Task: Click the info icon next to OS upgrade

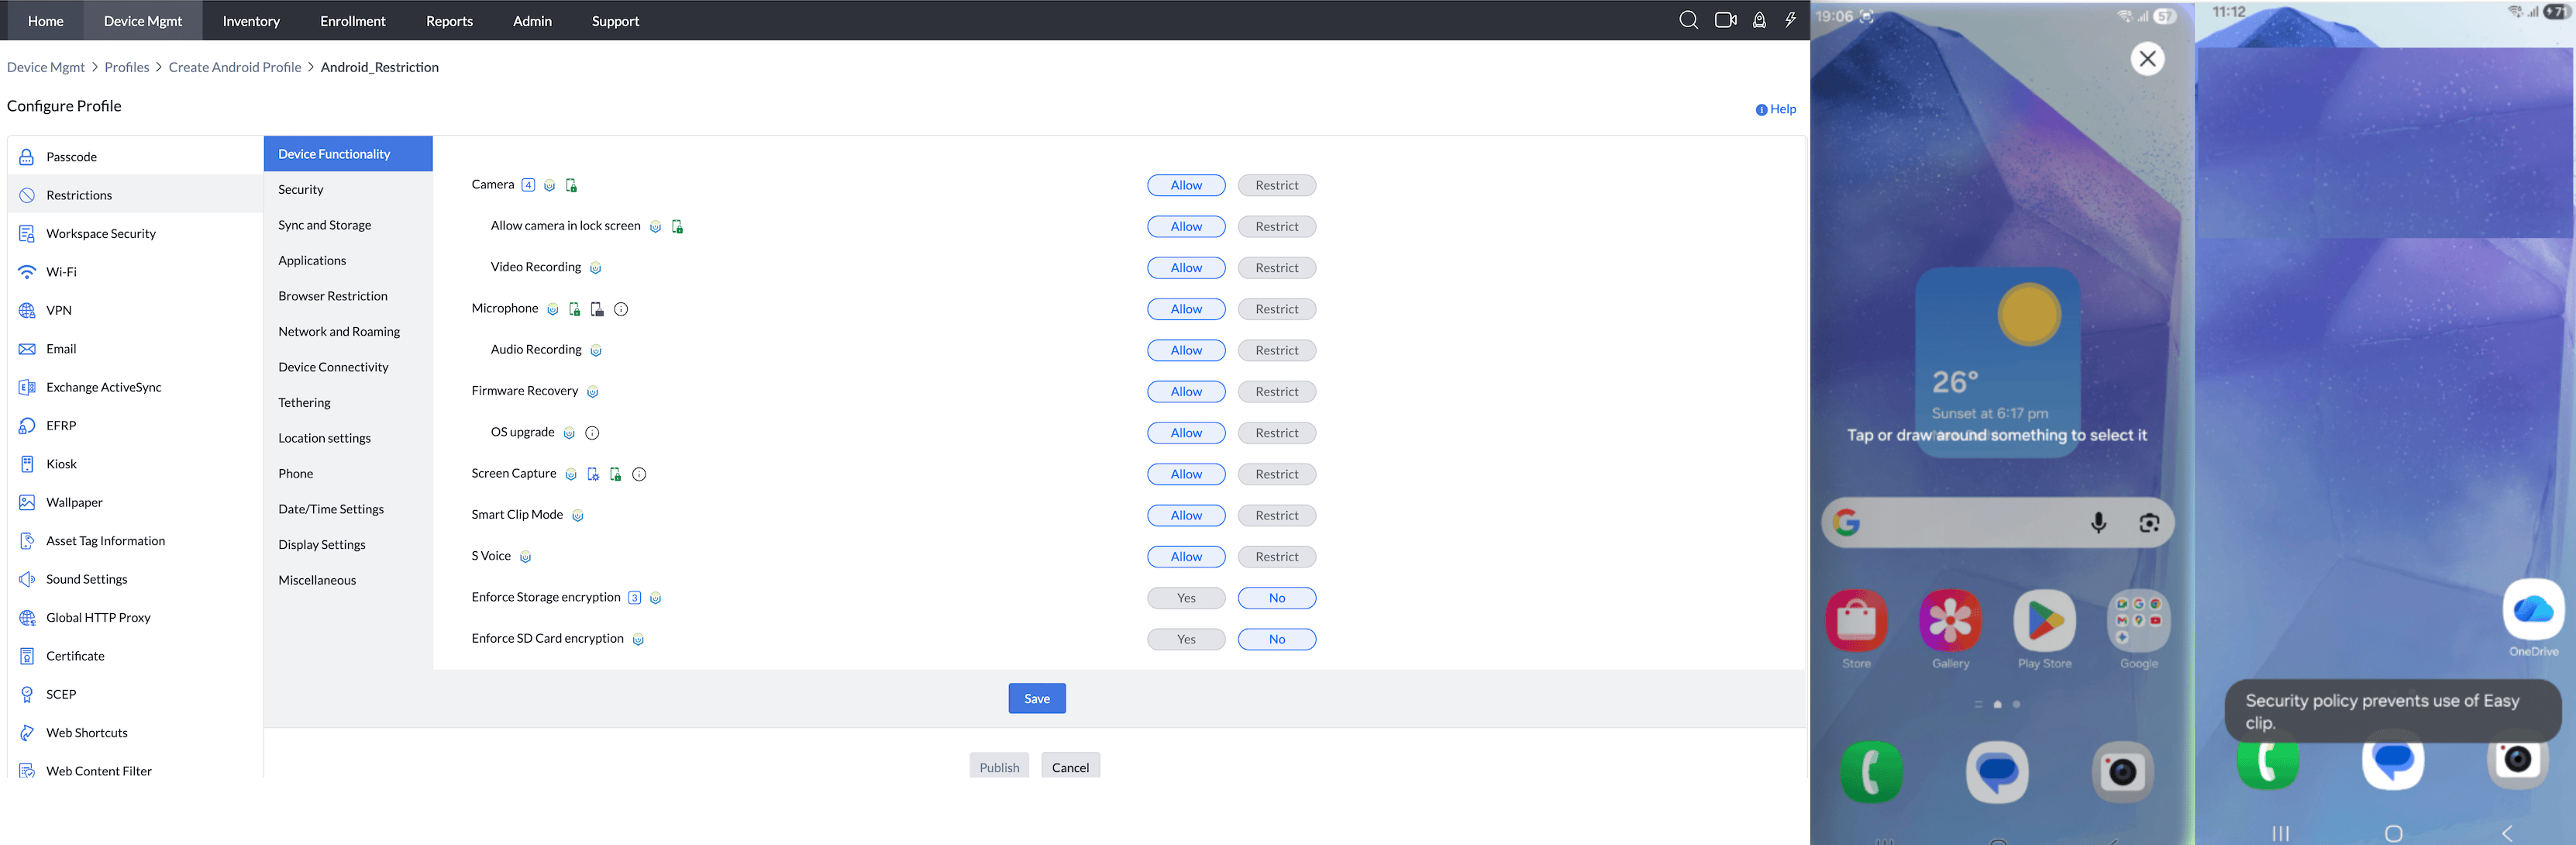Action: click(x=592, y=433)
